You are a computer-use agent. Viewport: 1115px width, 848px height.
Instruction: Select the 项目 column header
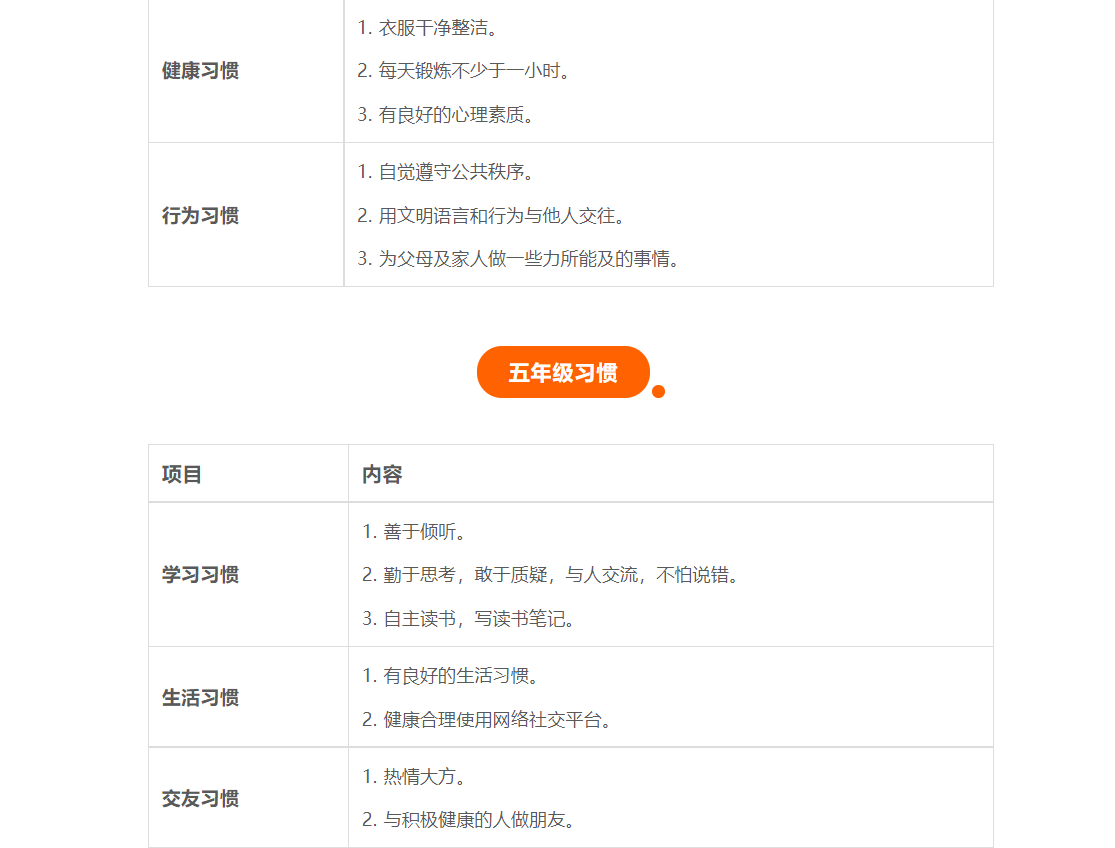tap(182, 474)
